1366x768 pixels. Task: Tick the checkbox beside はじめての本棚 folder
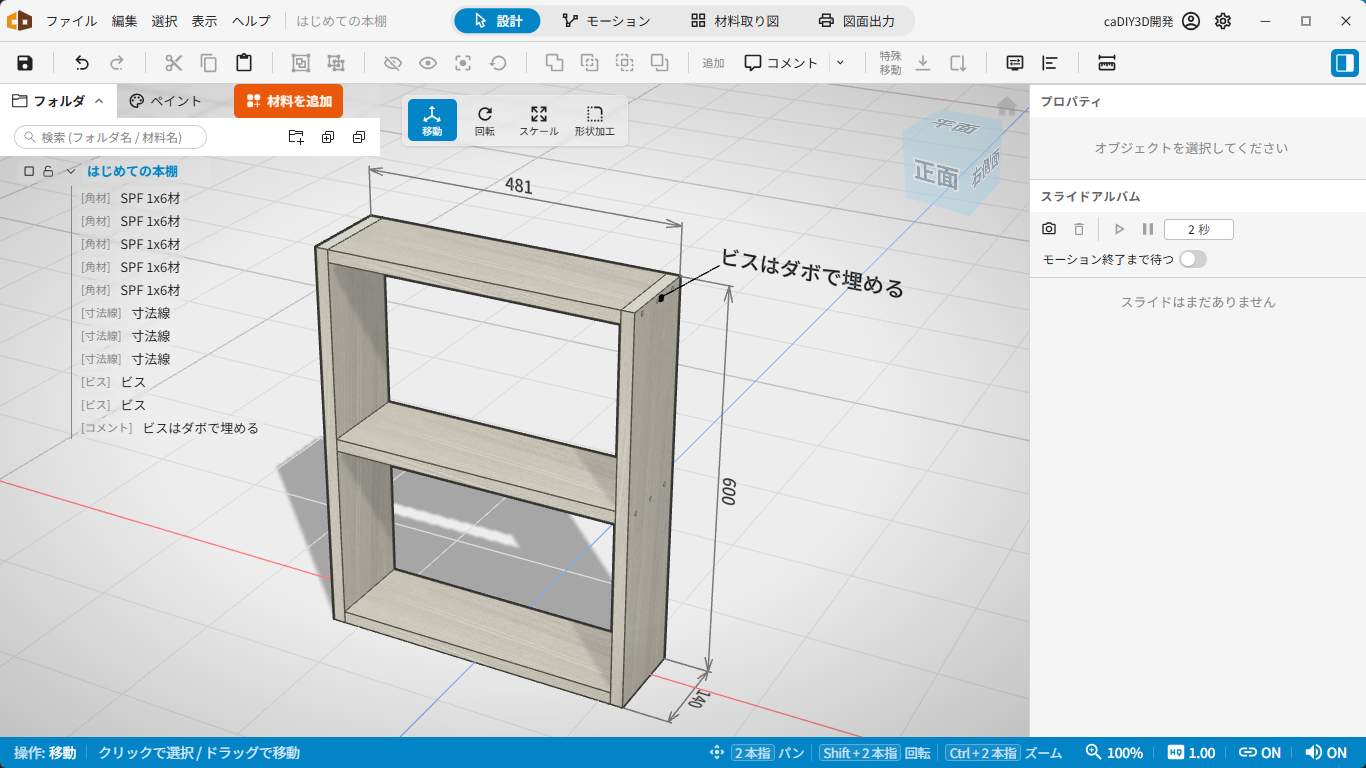point(29,171)
